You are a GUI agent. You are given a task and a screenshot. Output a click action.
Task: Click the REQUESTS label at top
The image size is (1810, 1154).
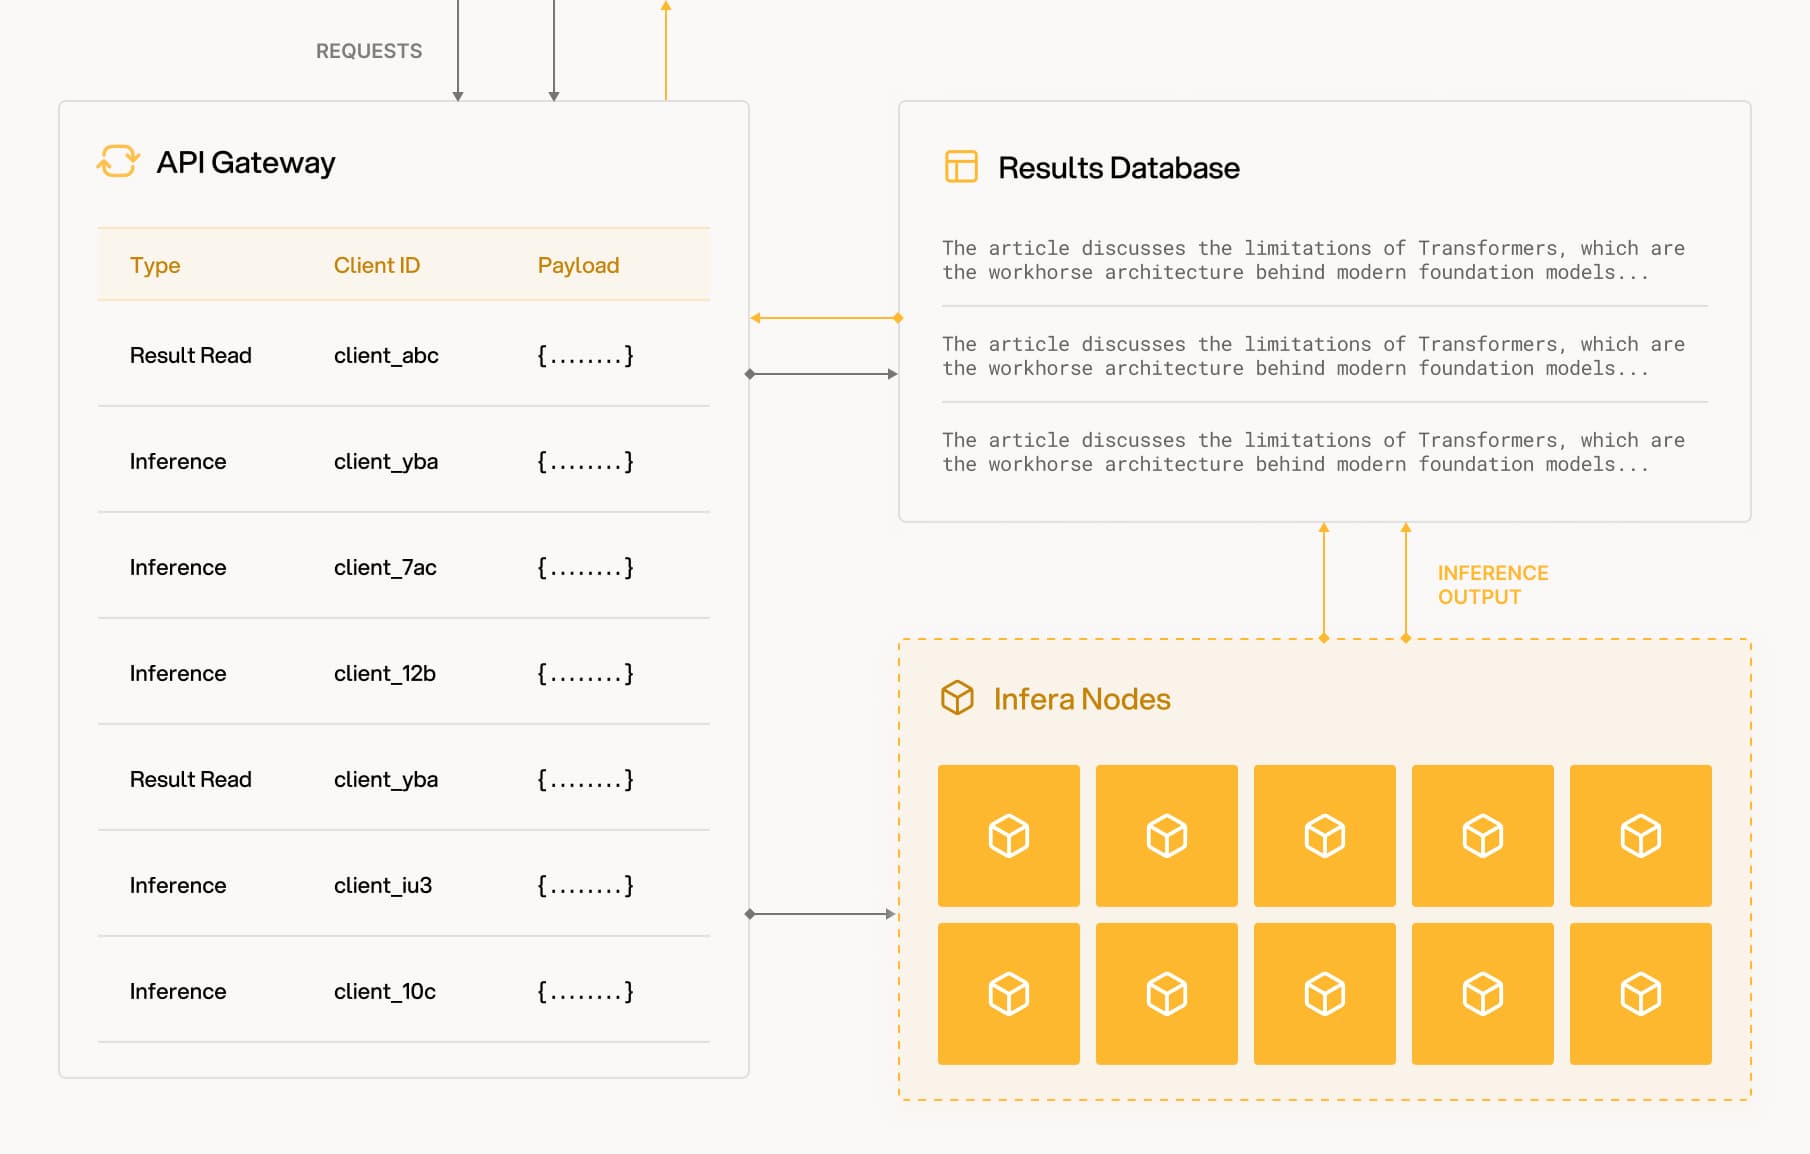369,51
